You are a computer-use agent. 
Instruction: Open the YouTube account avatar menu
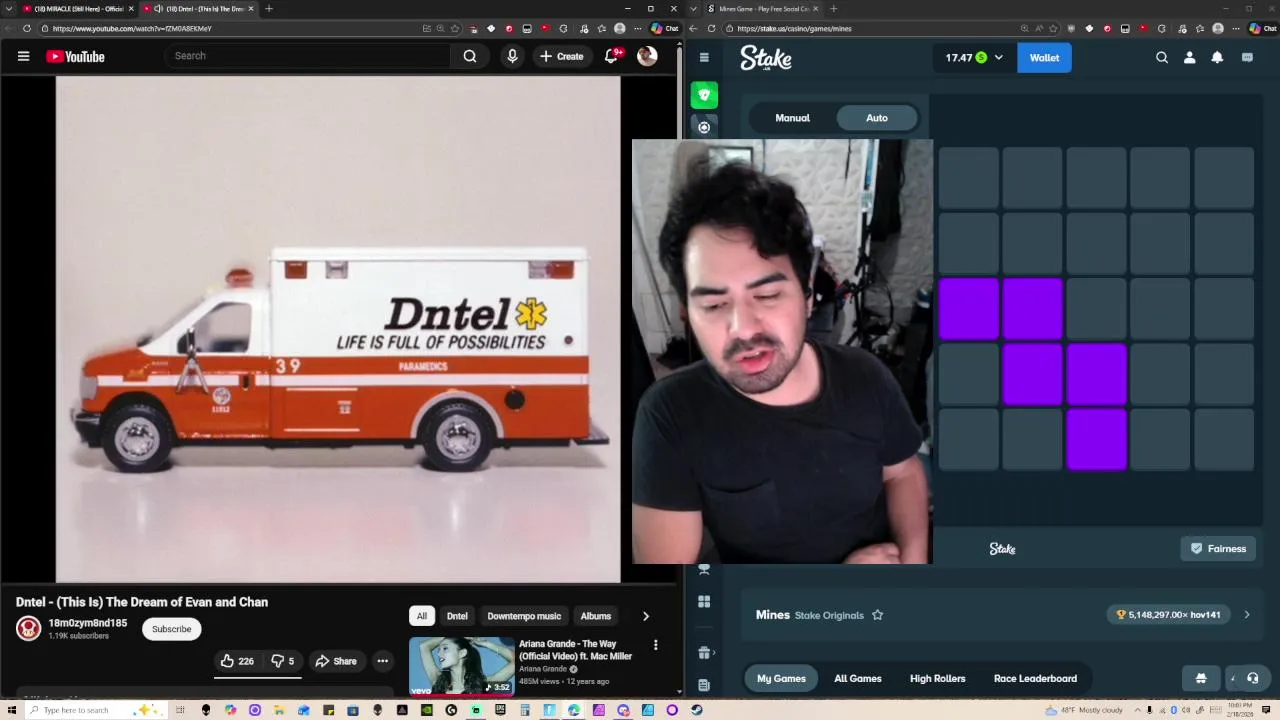point(647,56)
